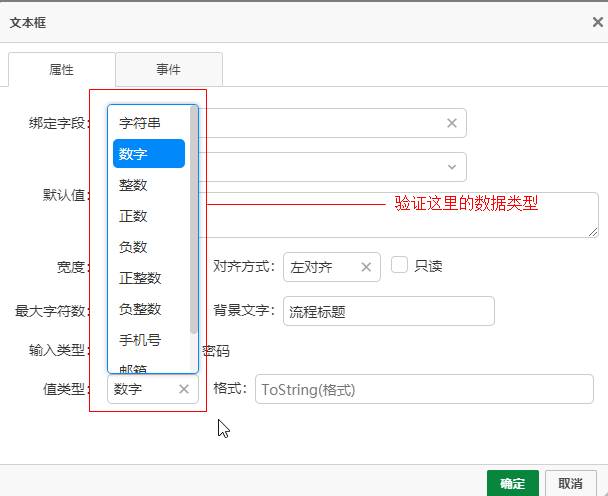Edit the 背景文字 field with 流程标题
The image size is (608, 496).
389,311
